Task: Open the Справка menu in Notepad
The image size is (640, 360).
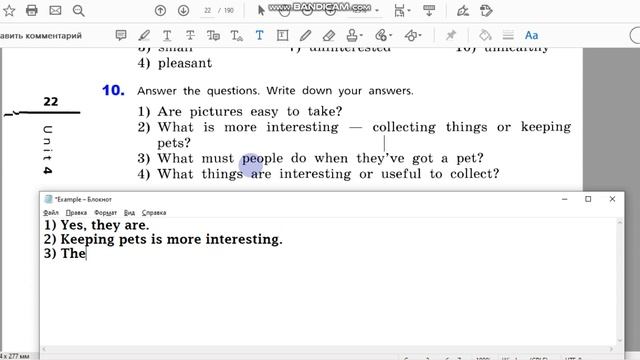Action: coord(154,213)
